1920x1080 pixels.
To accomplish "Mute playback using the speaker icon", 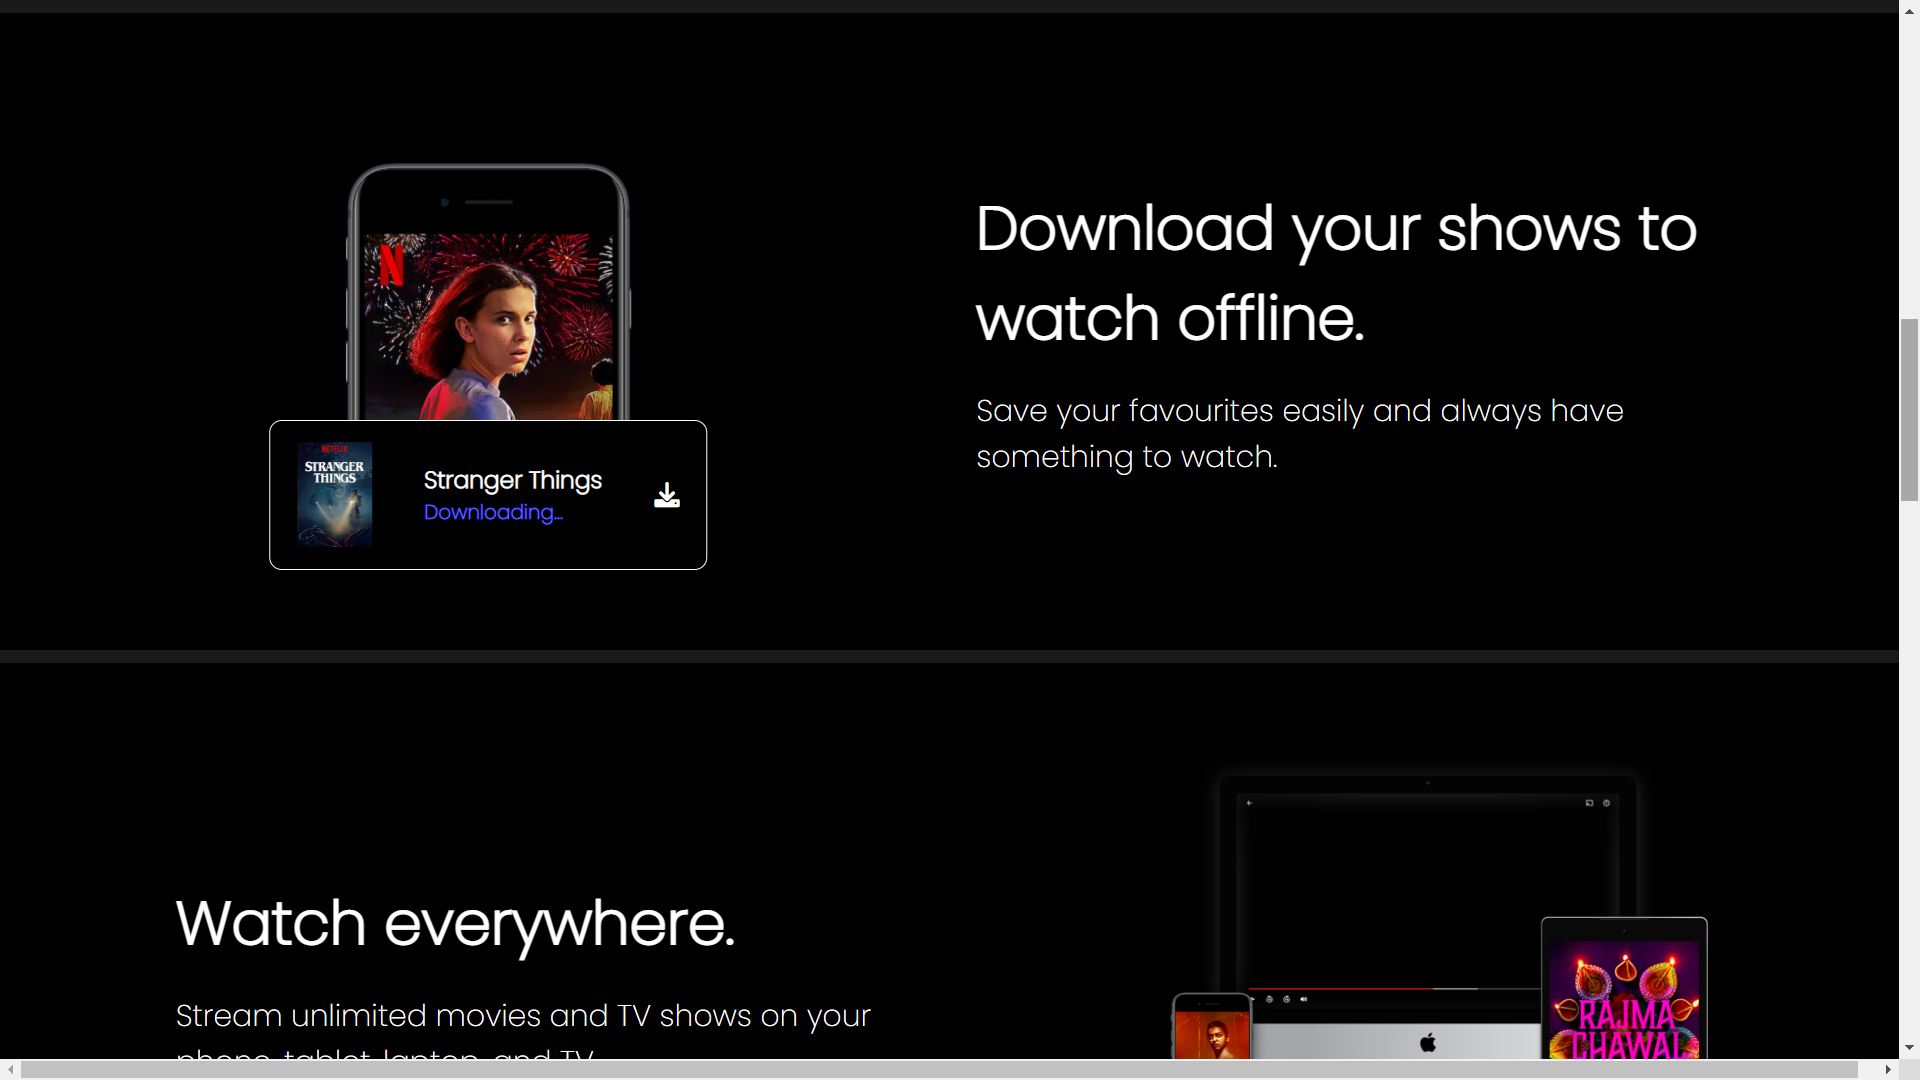I will tap(1304, 999).
